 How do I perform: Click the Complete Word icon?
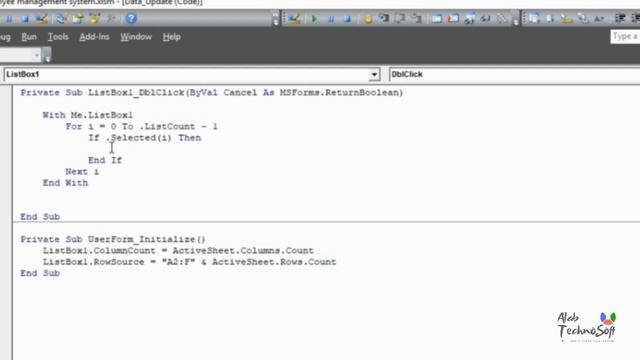(599, 18)
